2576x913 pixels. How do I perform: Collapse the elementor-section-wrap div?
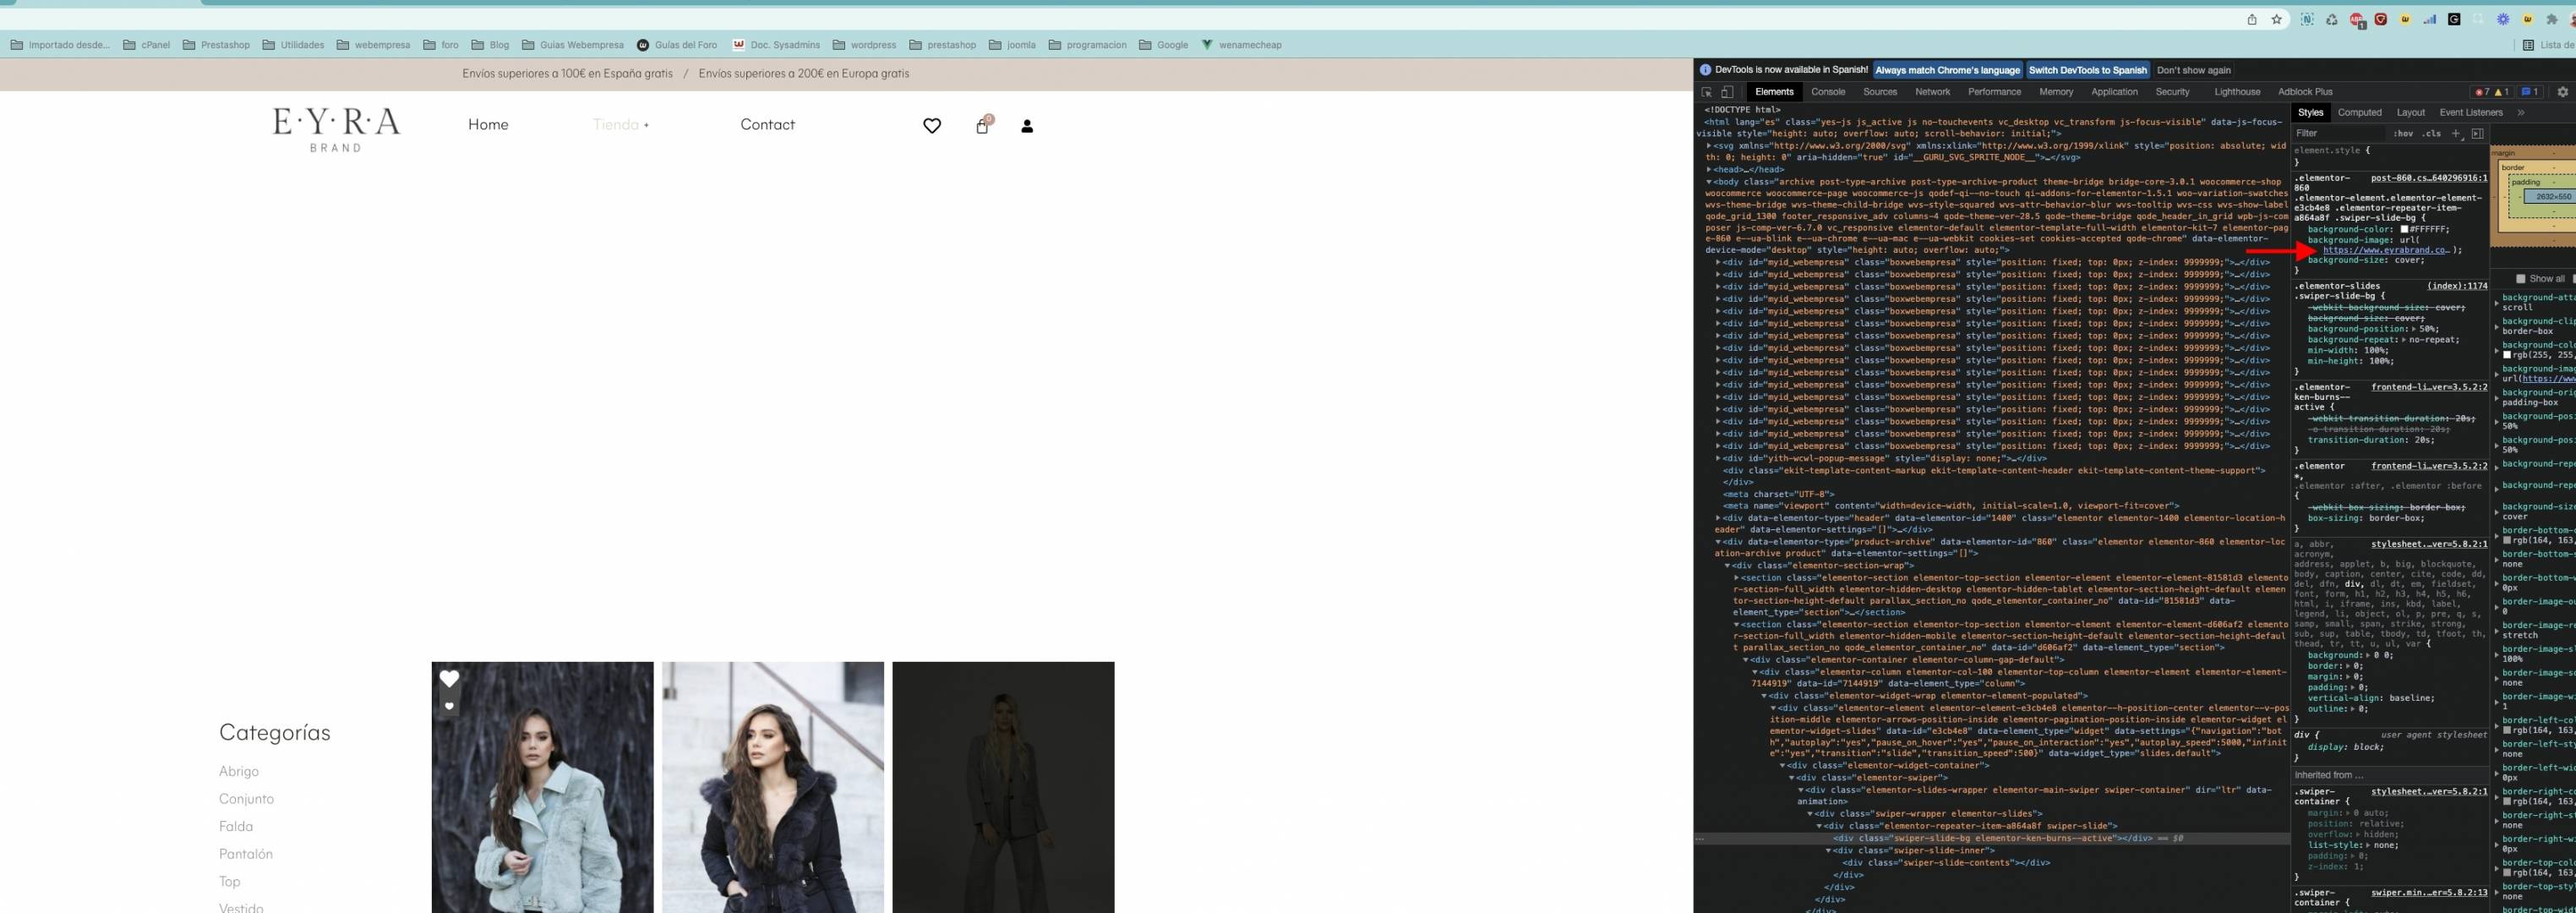click(x=1727, y=566)
